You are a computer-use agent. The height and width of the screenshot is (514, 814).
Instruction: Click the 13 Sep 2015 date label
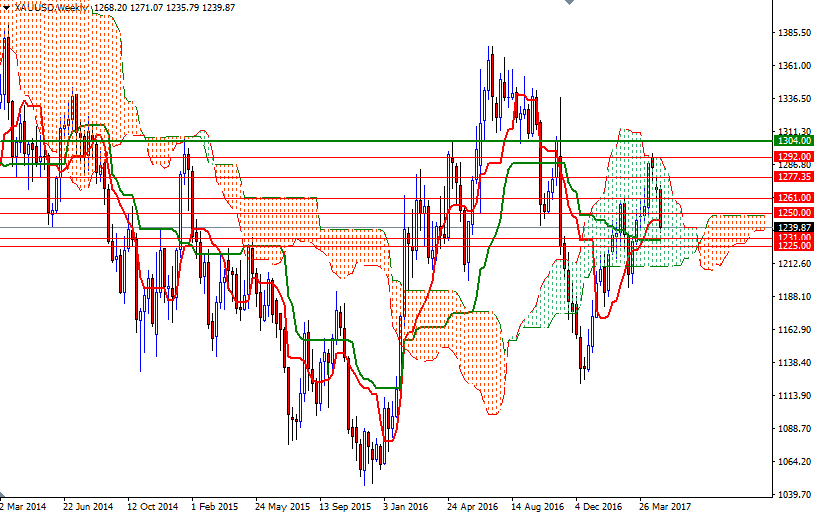tap(344, 507)
